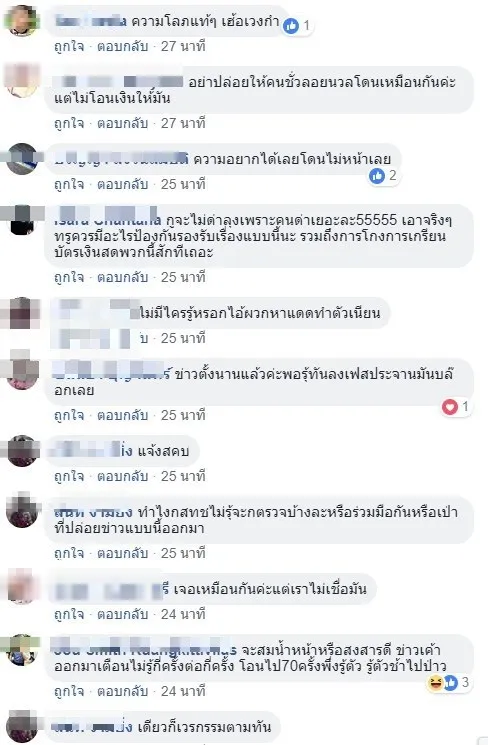Click ตอบกลับ under the 'โอนไป70ครั้ง' comment

pyautogui.click(x=123, y=691)
